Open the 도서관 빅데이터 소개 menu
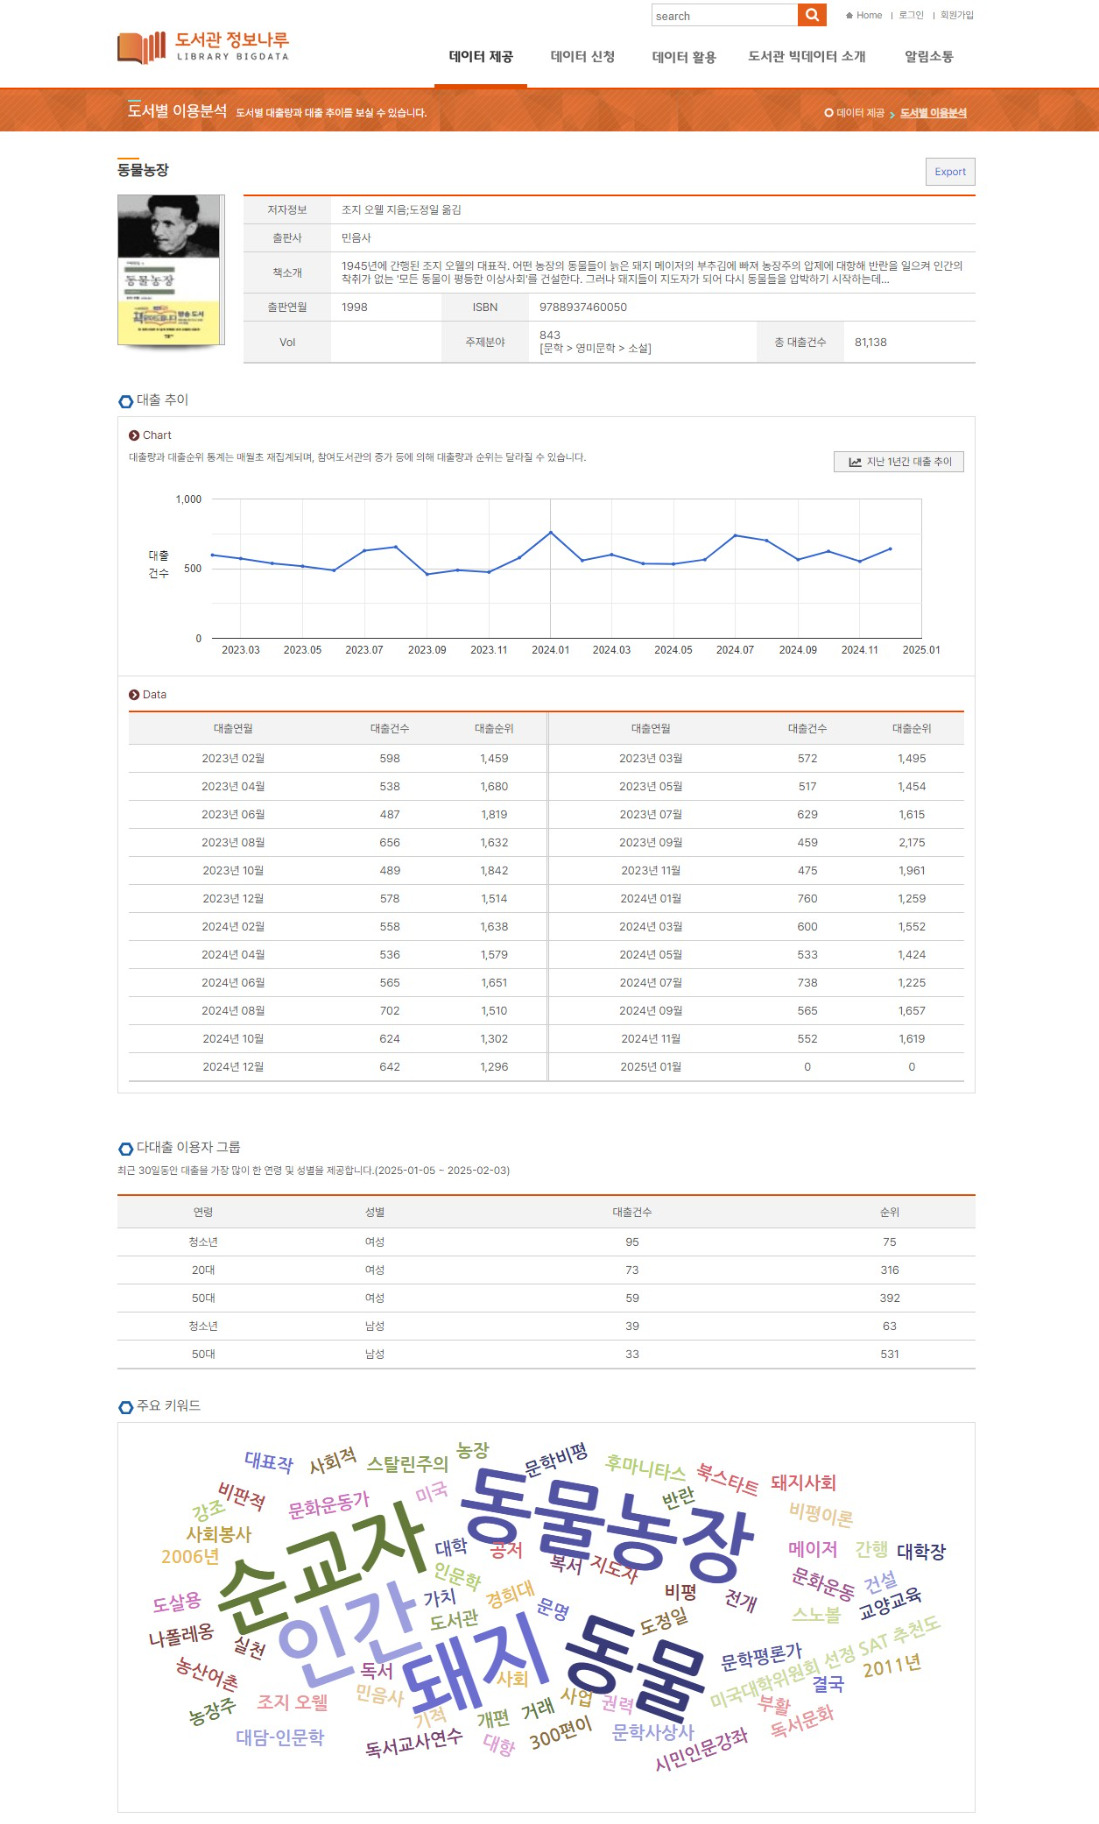 [x=807, y=57]
